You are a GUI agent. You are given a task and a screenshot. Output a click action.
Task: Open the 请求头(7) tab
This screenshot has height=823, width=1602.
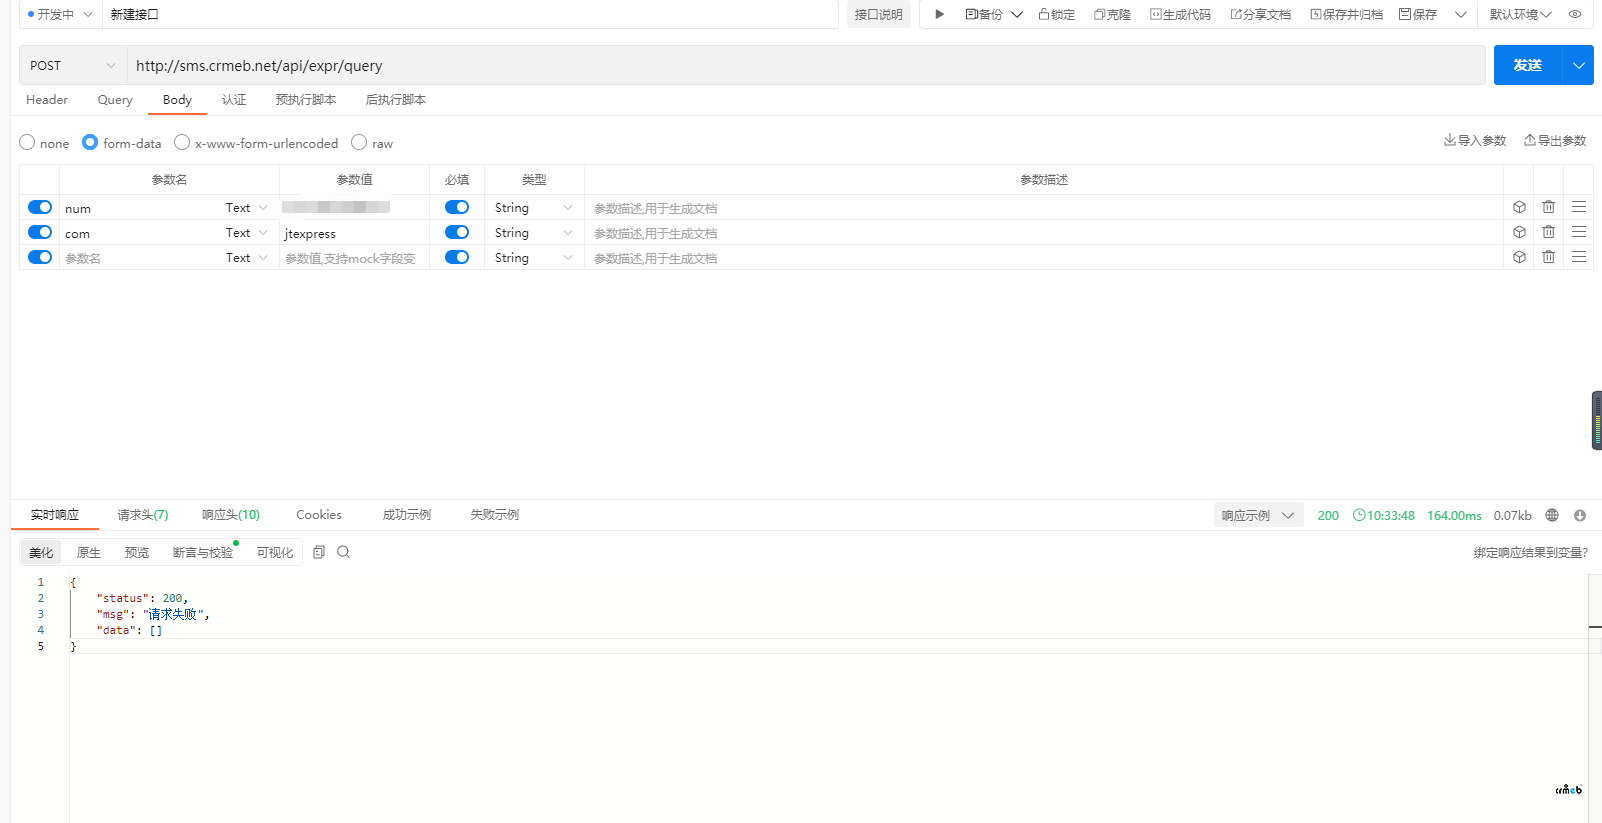[143, 515]
